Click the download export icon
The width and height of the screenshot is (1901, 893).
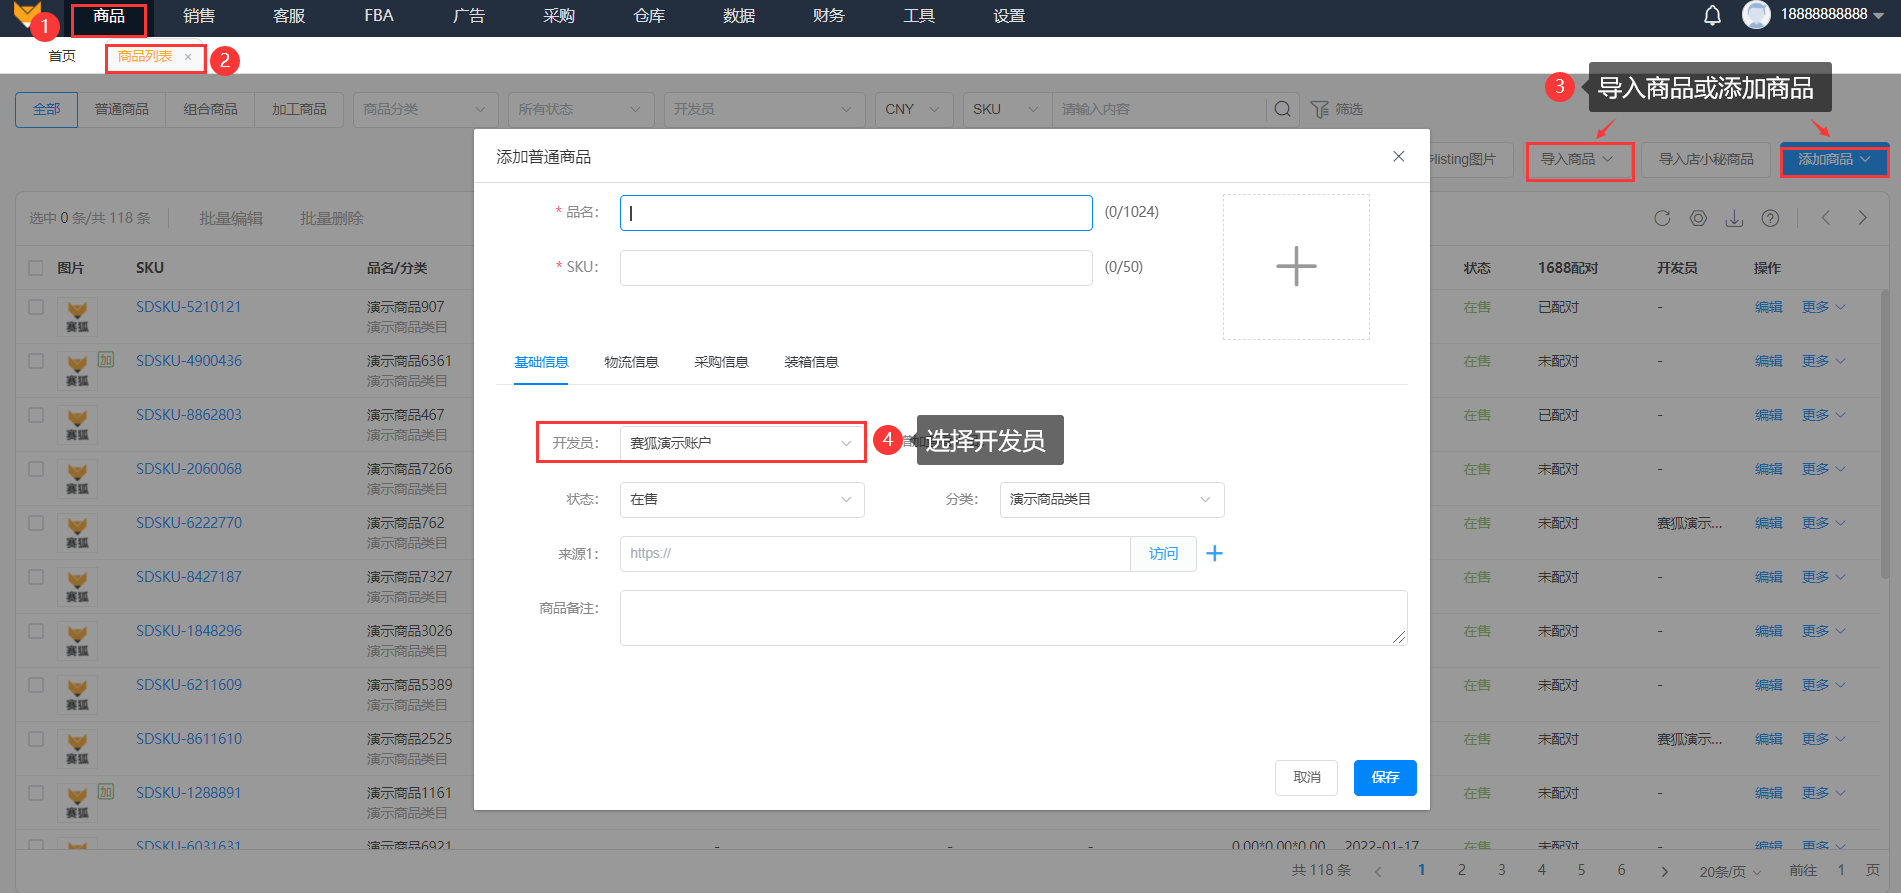coord(1734,218)
